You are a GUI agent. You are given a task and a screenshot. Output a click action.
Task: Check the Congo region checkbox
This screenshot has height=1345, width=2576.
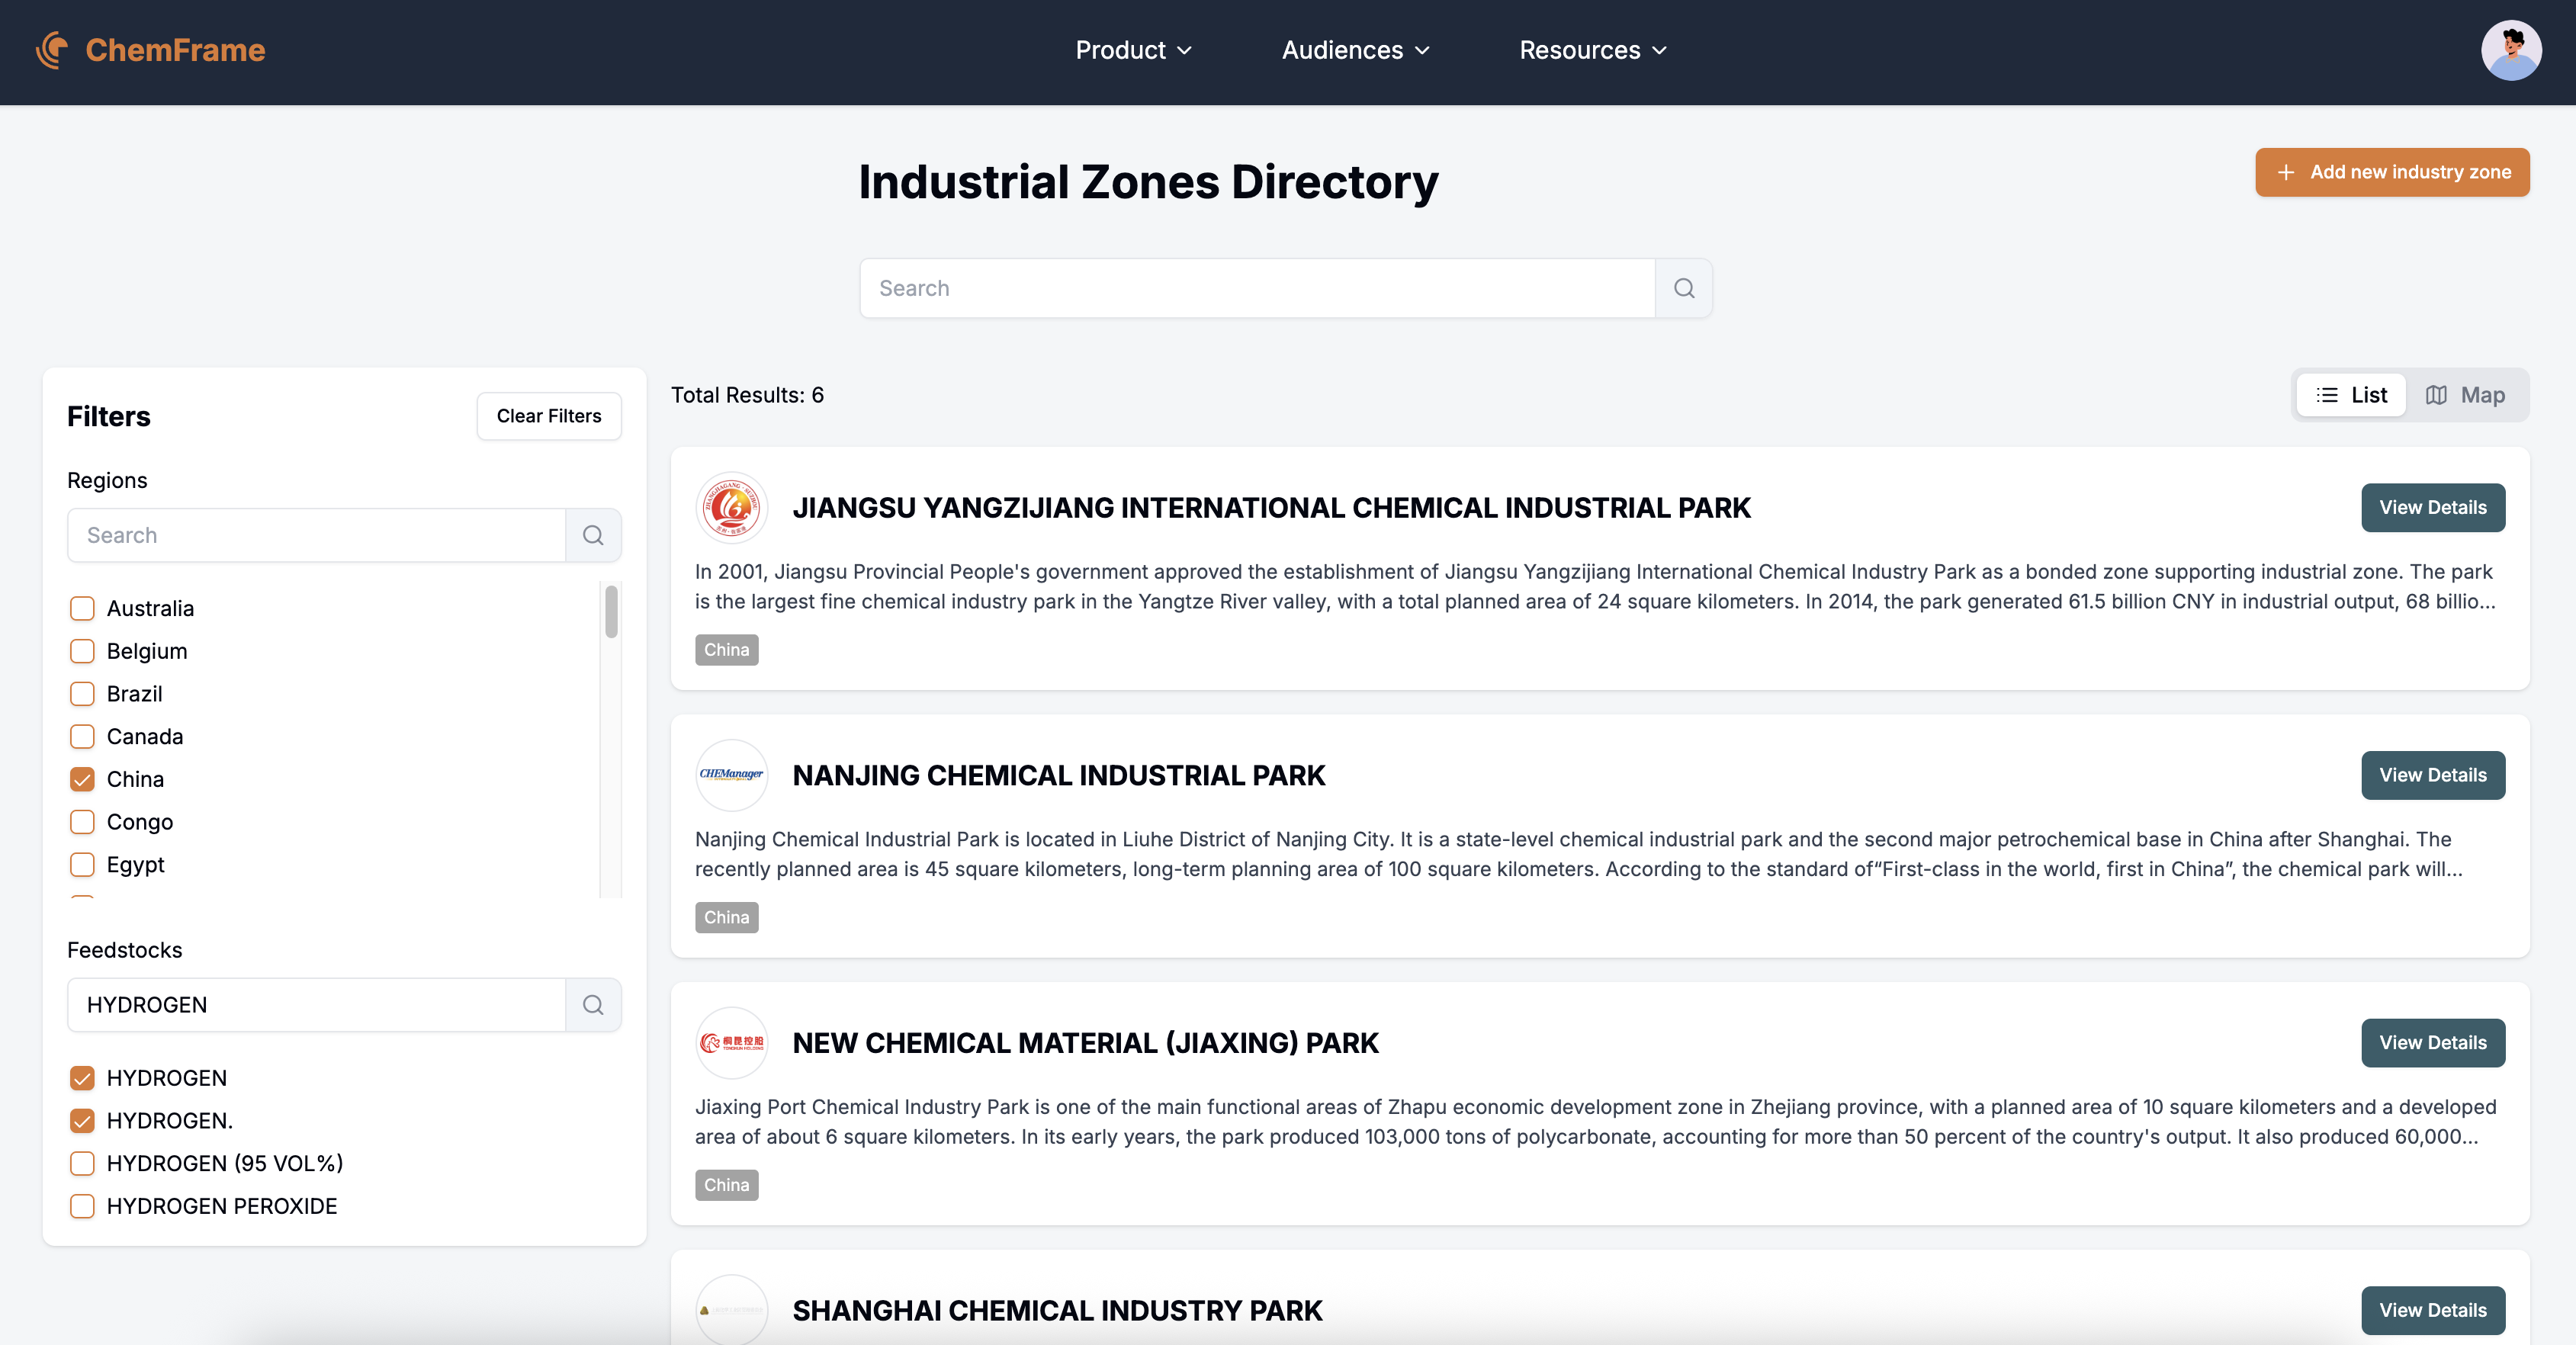(82, 822)
